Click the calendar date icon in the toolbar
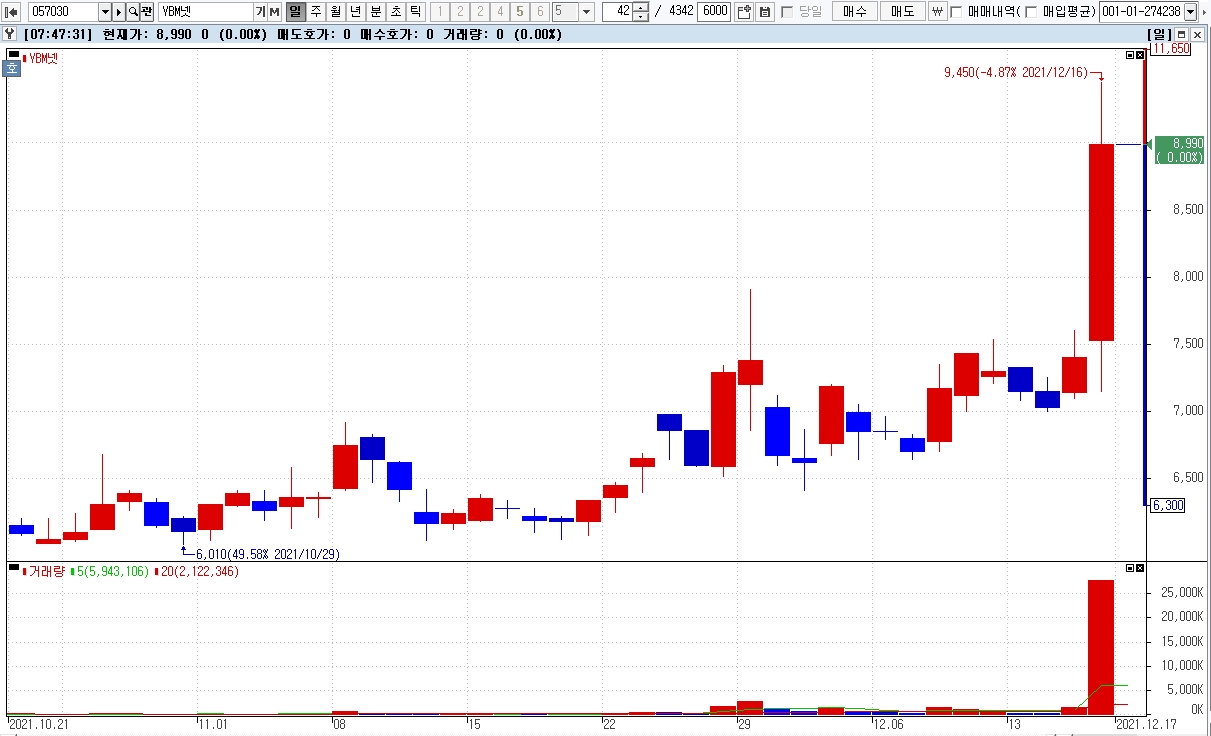This screenshot has height=736, width=1211. click(765, 12)
